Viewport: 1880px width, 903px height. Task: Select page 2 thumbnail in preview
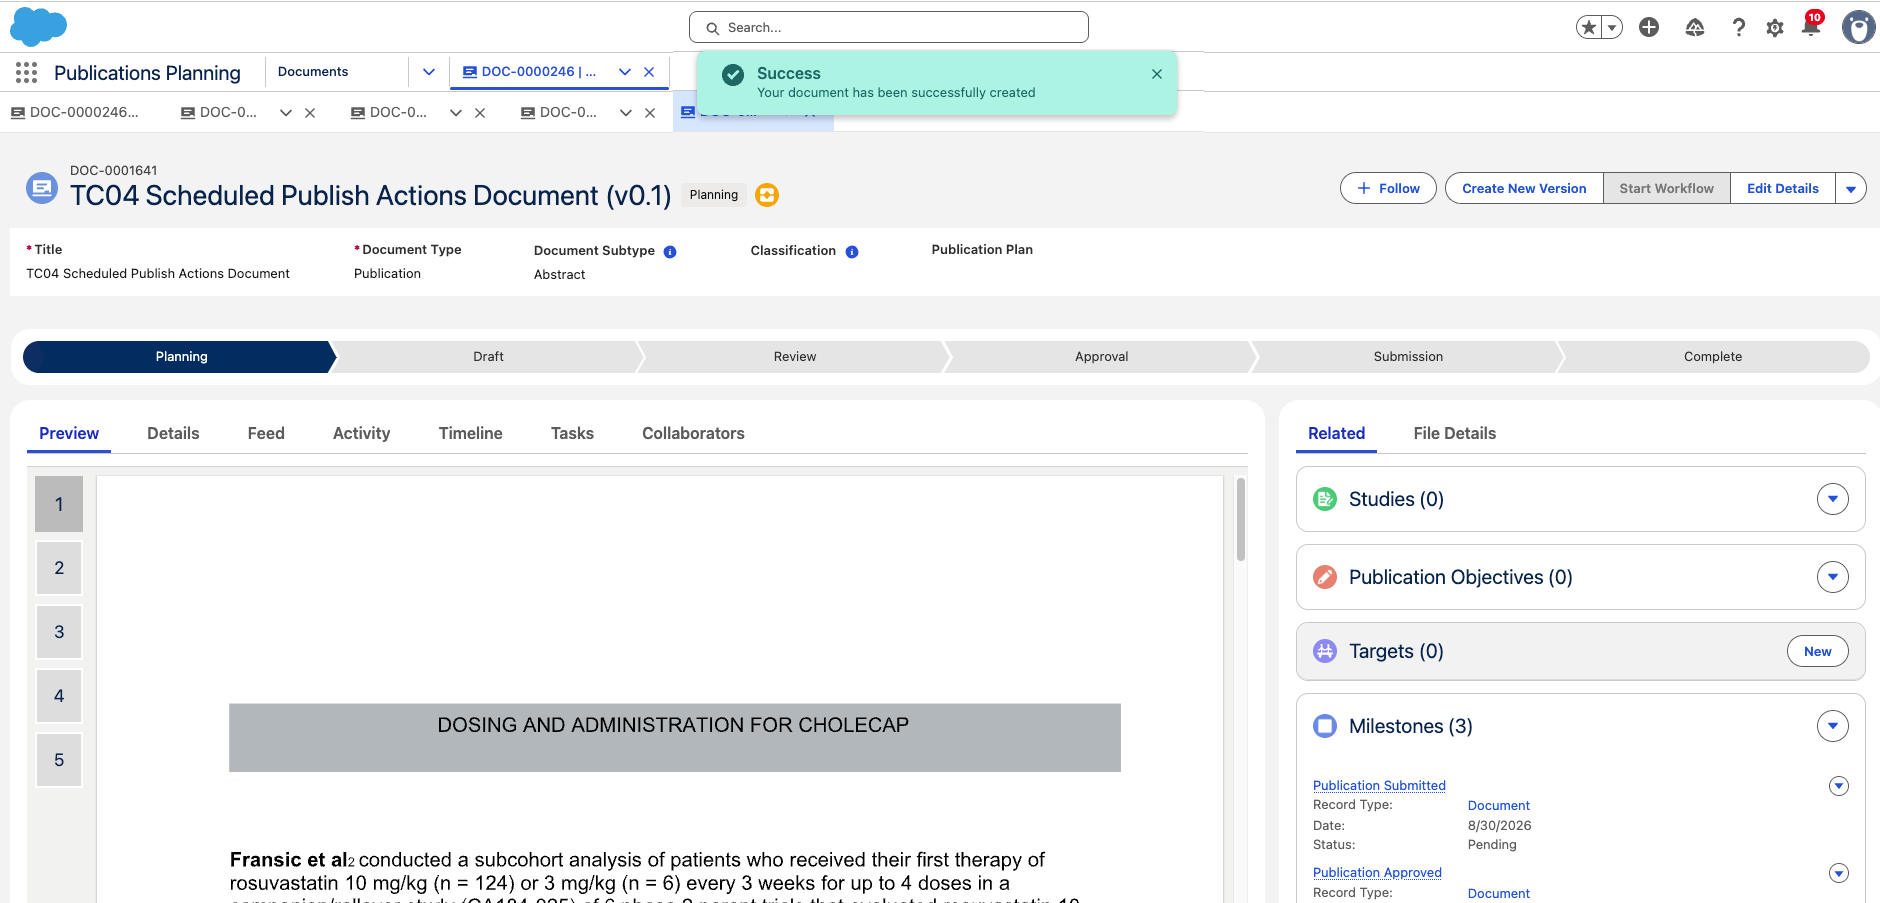pos(59,568)
